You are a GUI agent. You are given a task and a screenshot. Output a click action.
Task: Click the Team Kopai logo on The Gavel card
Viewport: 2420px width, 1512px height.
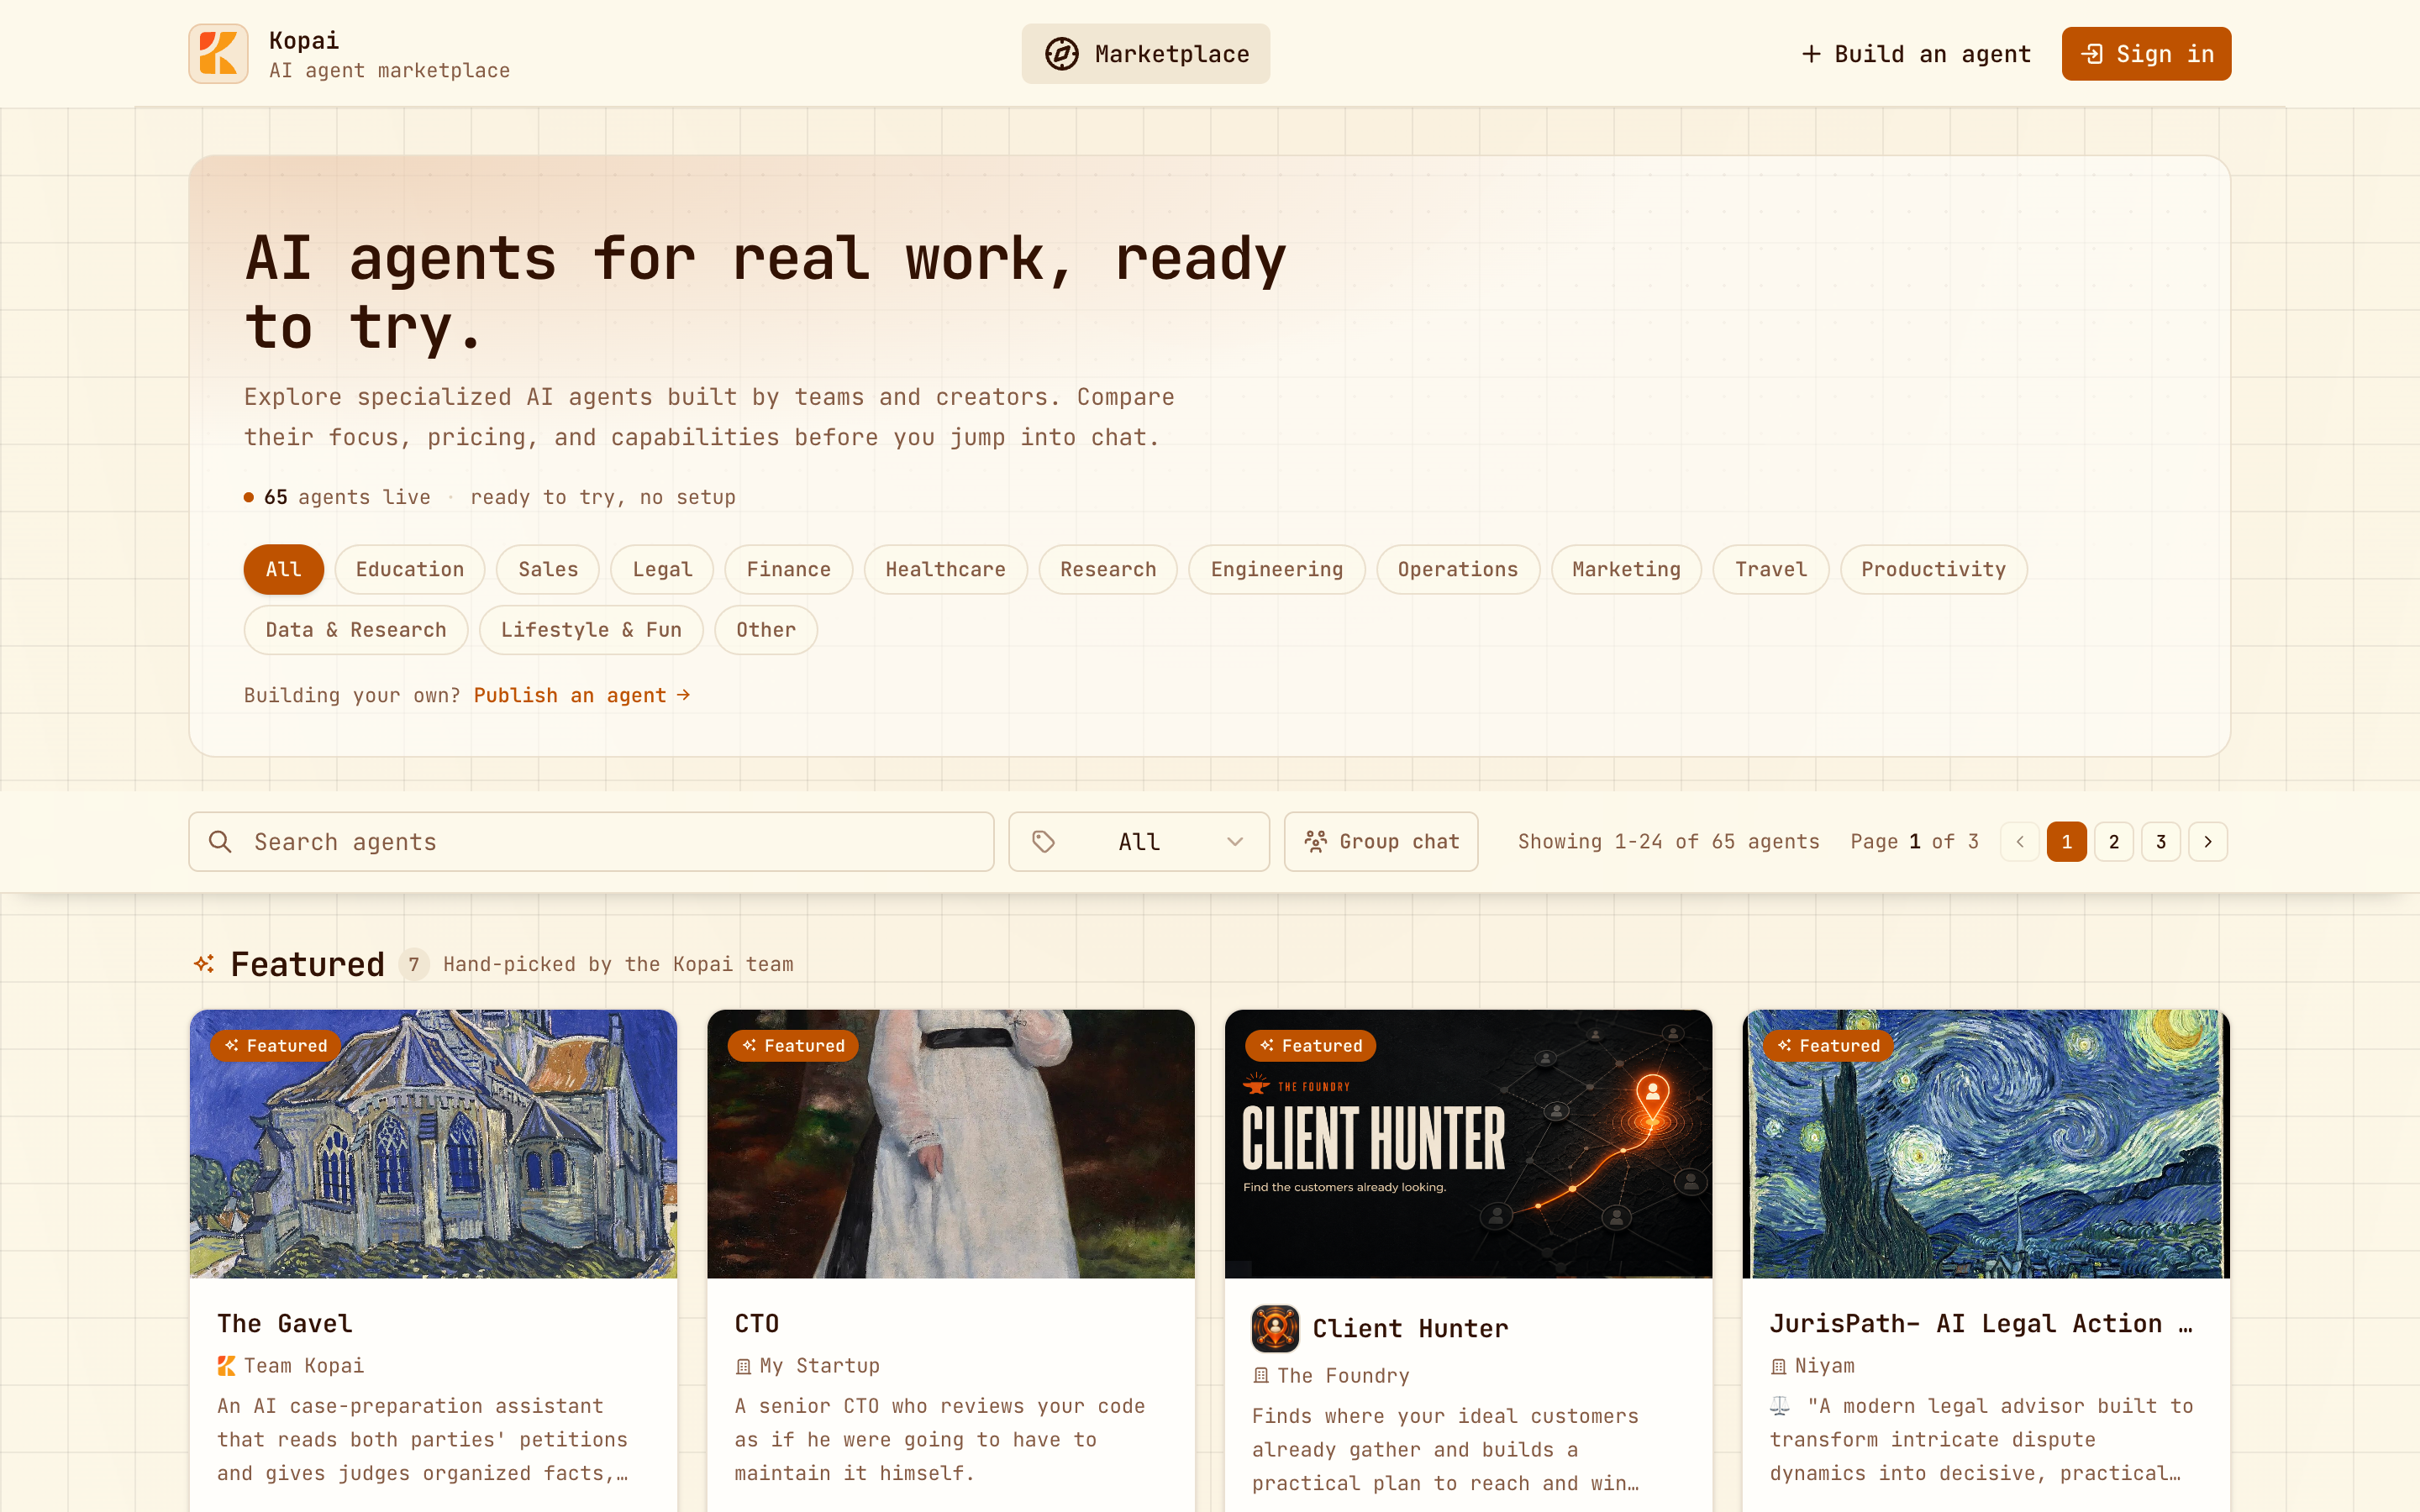(x=227, y=1366)
